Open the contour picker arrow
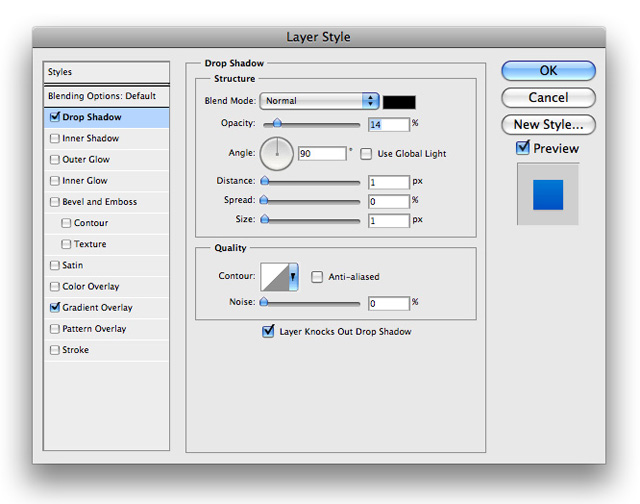This screenshot has width=640, height=504. click(x=293, y=277)
